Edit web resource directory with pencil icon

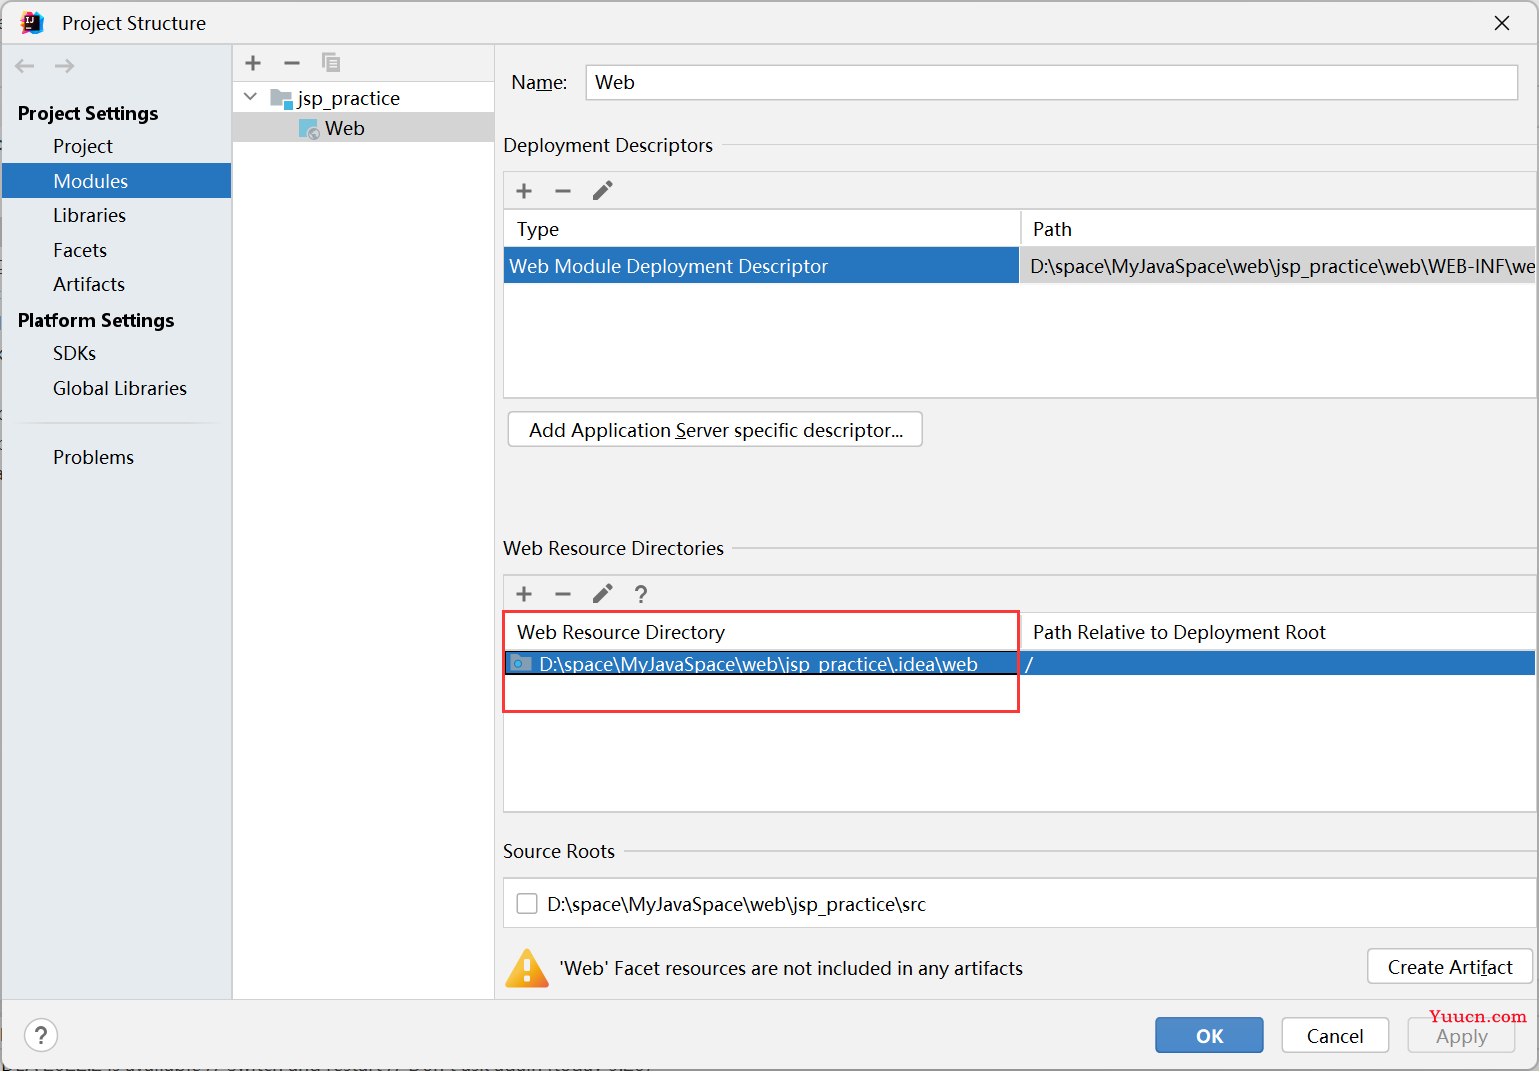[x=602, y=594]
